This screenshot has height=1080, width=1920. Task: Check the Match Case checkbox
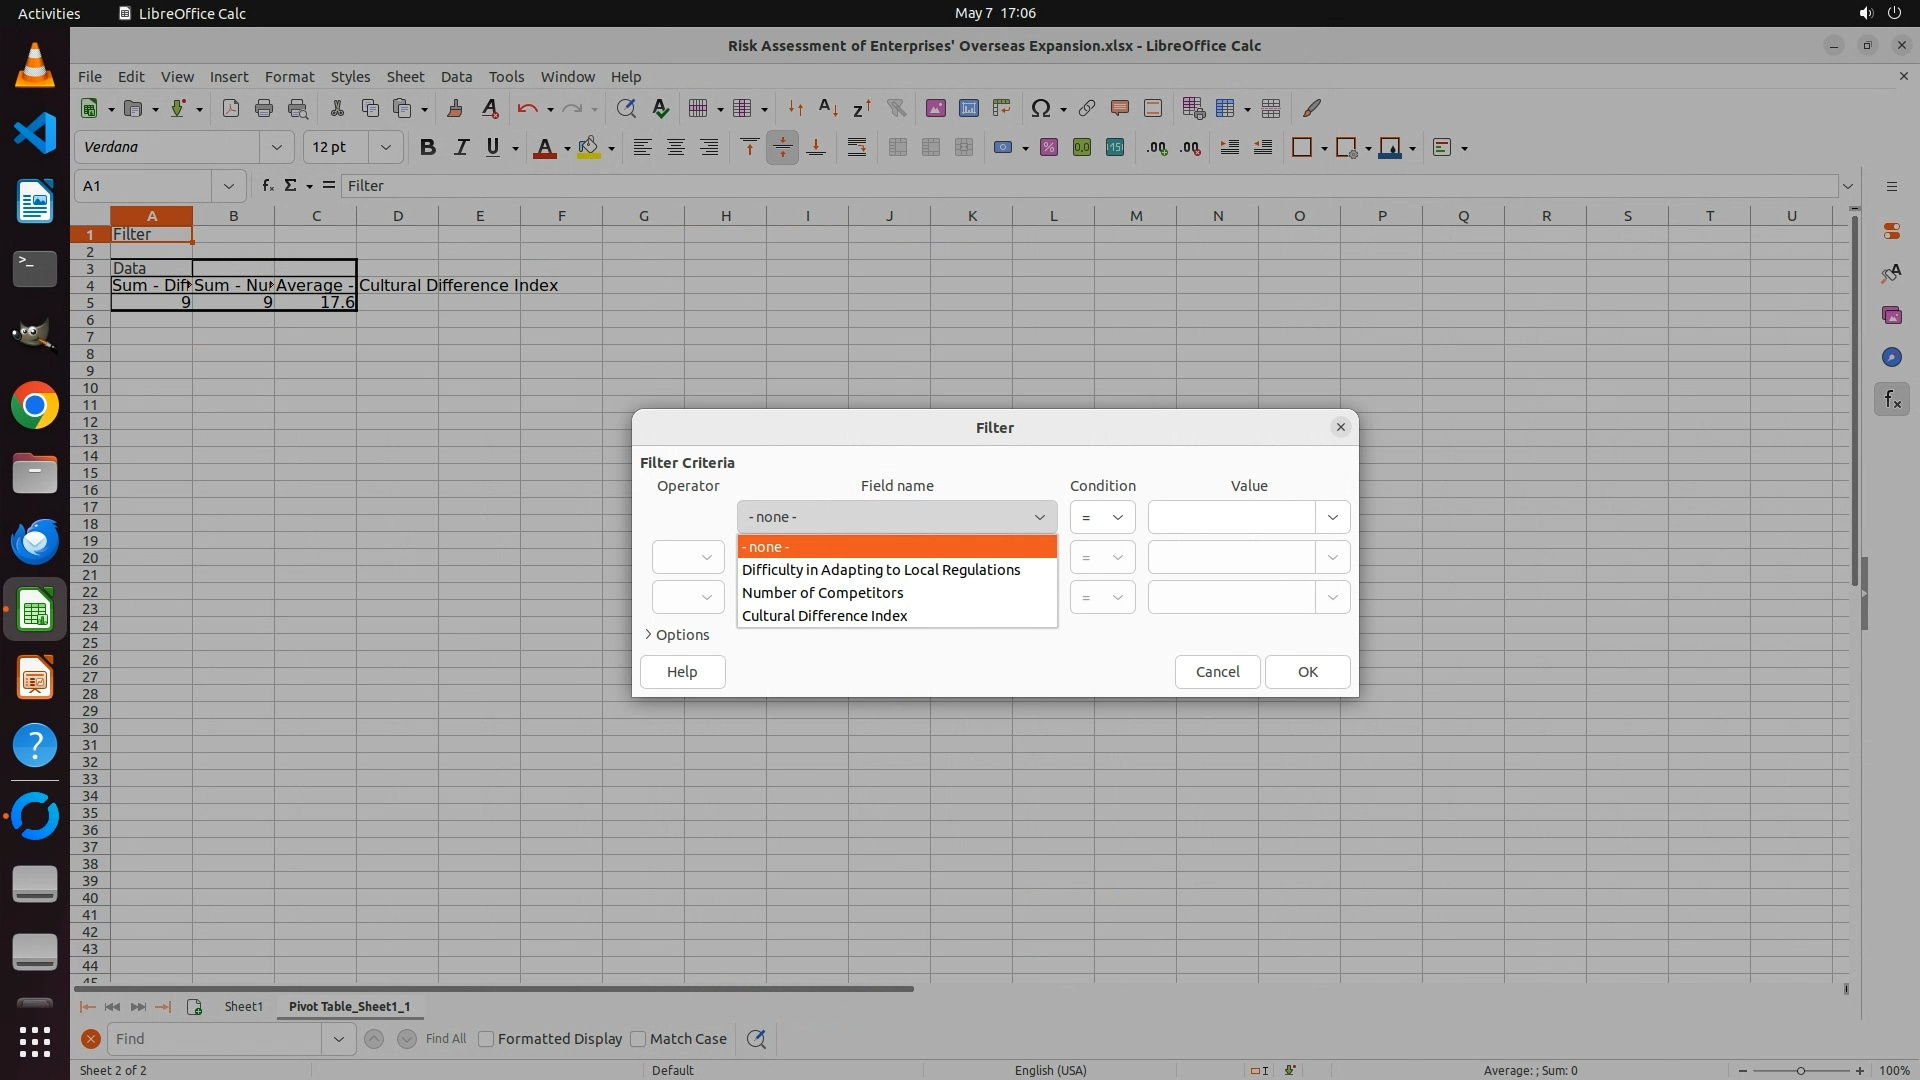(x=638, y=1039)
